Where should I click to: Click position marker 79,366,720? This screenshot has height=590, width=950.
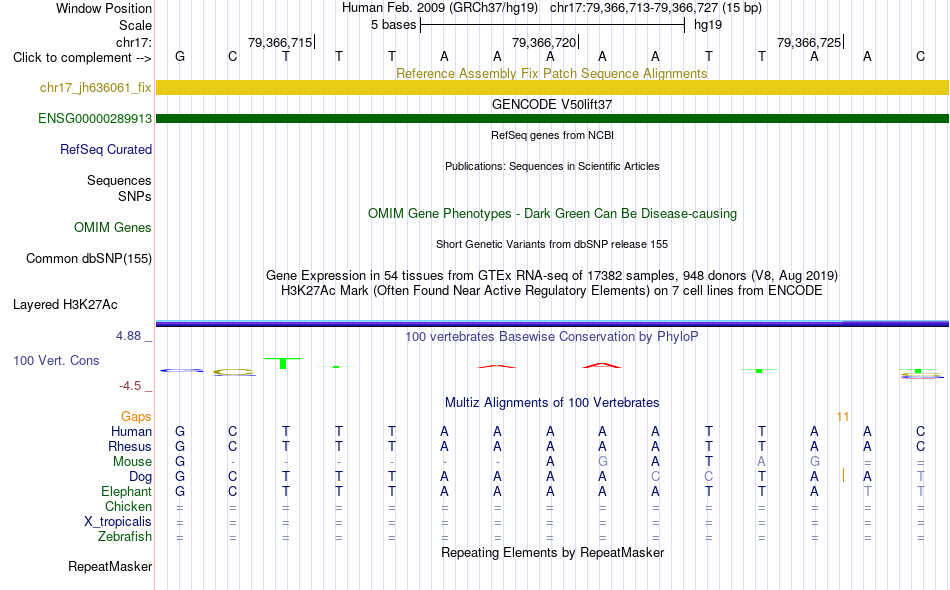point(545,42)
